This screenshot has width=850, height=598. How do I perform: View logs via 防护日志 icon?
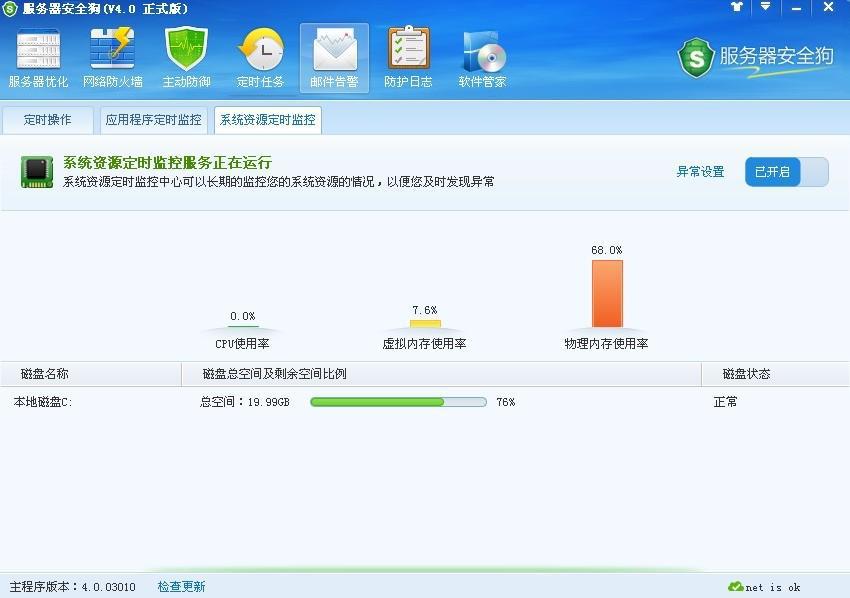(407, 55)
